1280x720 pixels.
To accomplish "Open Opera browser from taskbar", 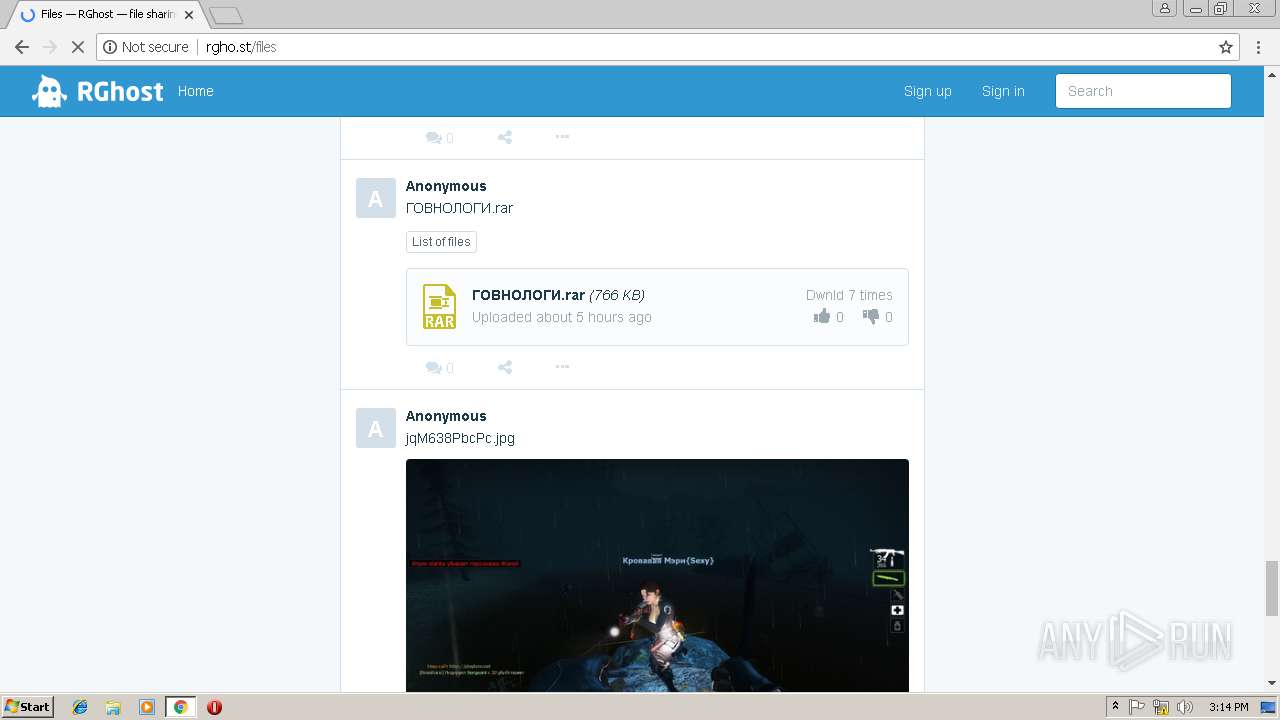I will (x=214, y=707).
